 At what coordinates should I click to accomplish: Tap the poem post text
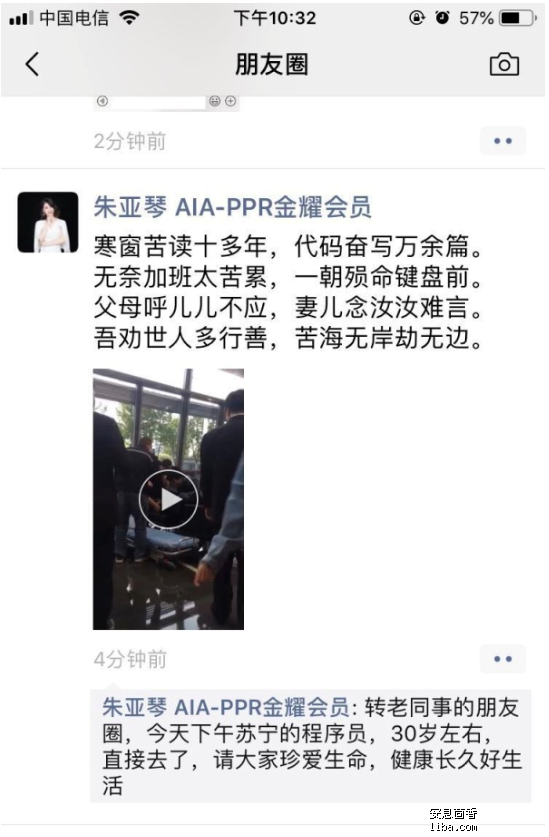pyautogui.click(x=287, y=291)
